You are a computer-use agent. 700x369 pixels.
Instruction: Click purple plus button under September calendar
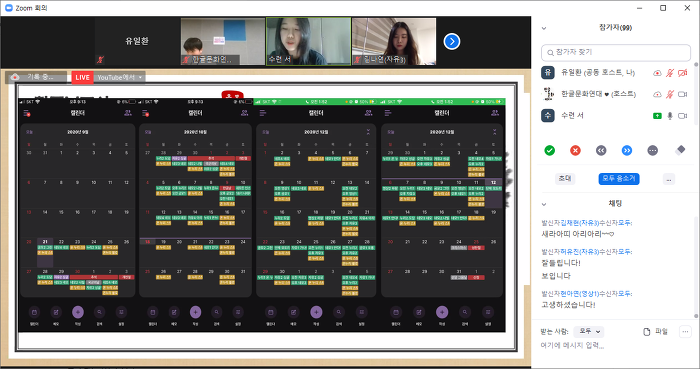pyautogui.click(x=78, y=312)
